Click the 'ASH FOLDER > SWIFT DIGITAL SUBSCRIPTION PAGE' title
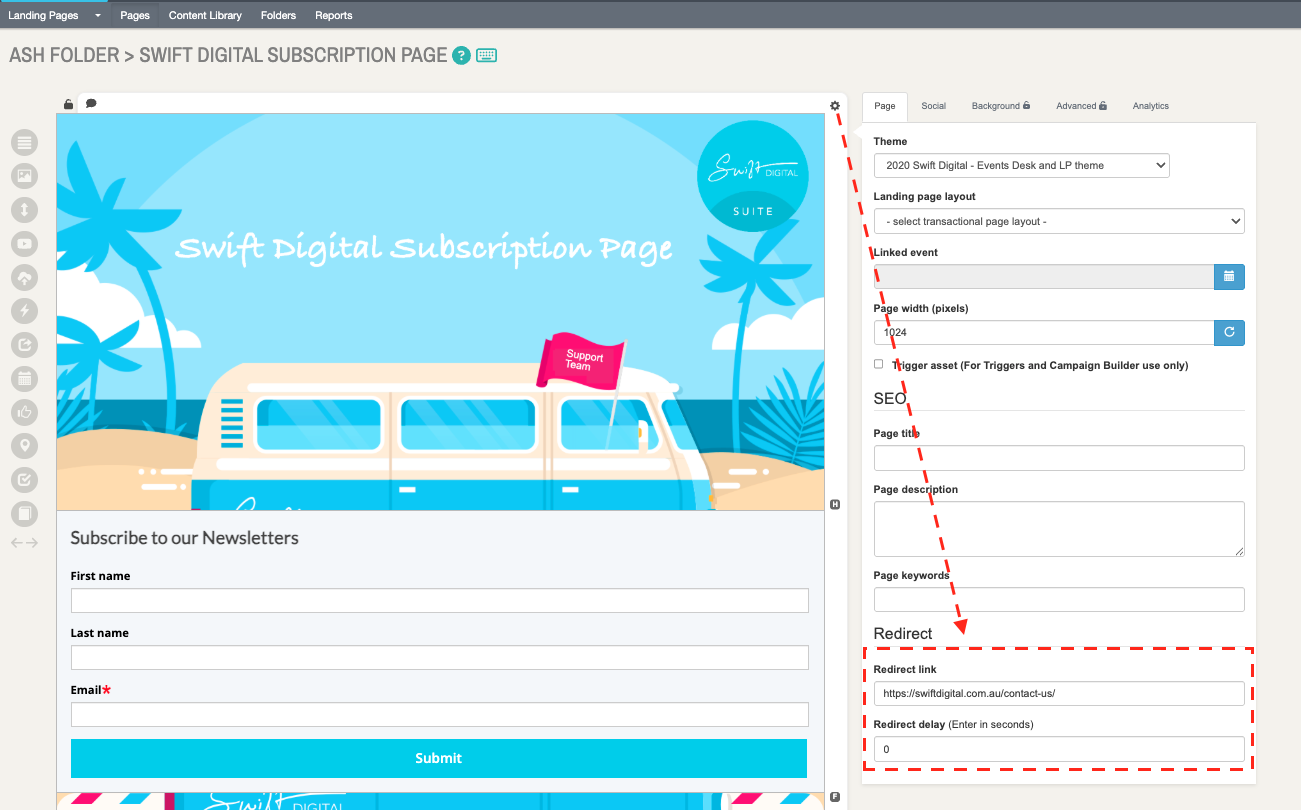 [228, 55]
